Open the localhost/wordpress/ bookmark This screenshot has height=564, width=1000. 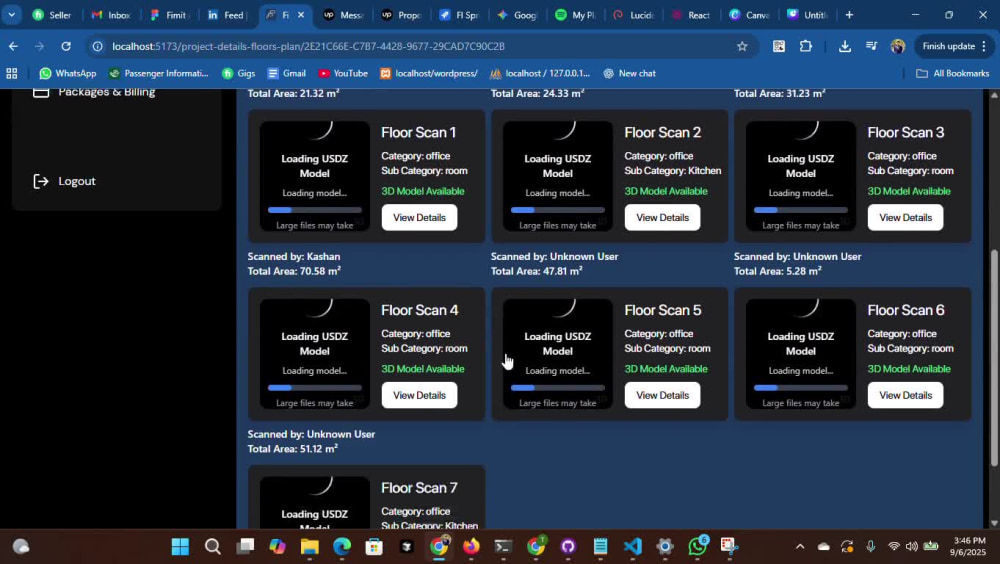coord(429,73)
